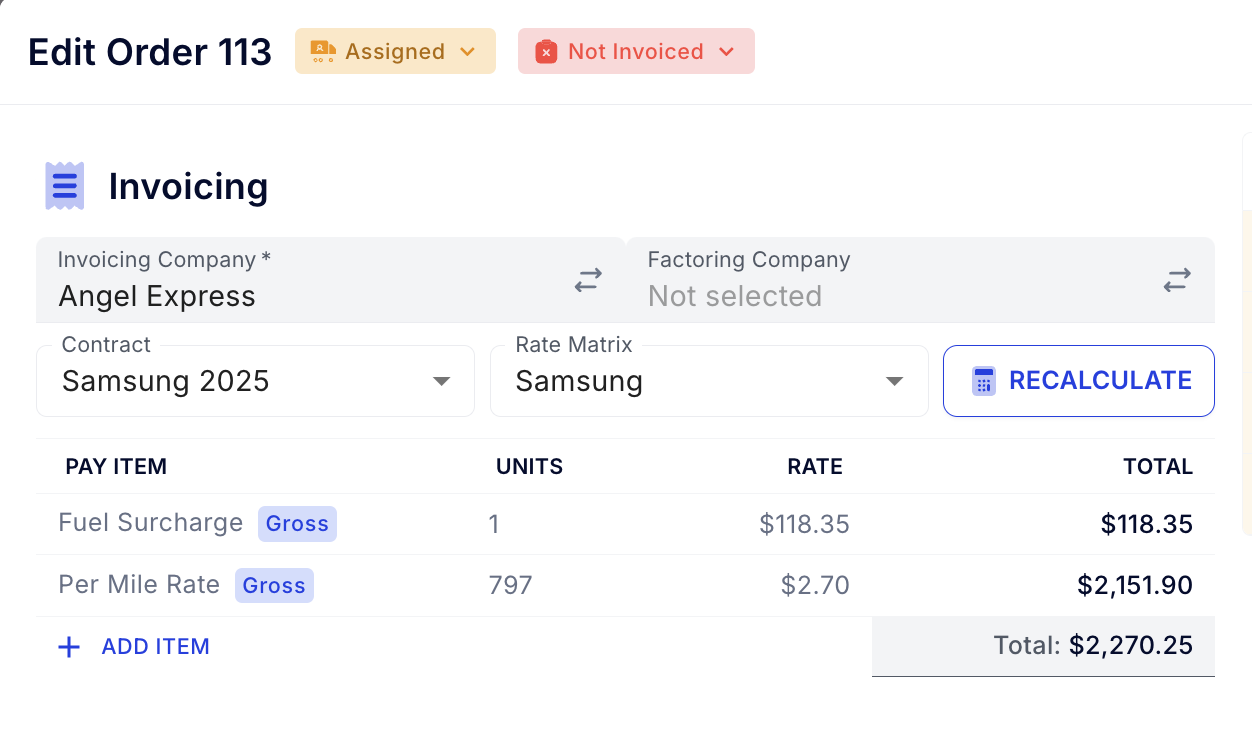Click the calculator icon in Recalculate
Viewport: 1252px width, 732px height.
pos(984,381)
